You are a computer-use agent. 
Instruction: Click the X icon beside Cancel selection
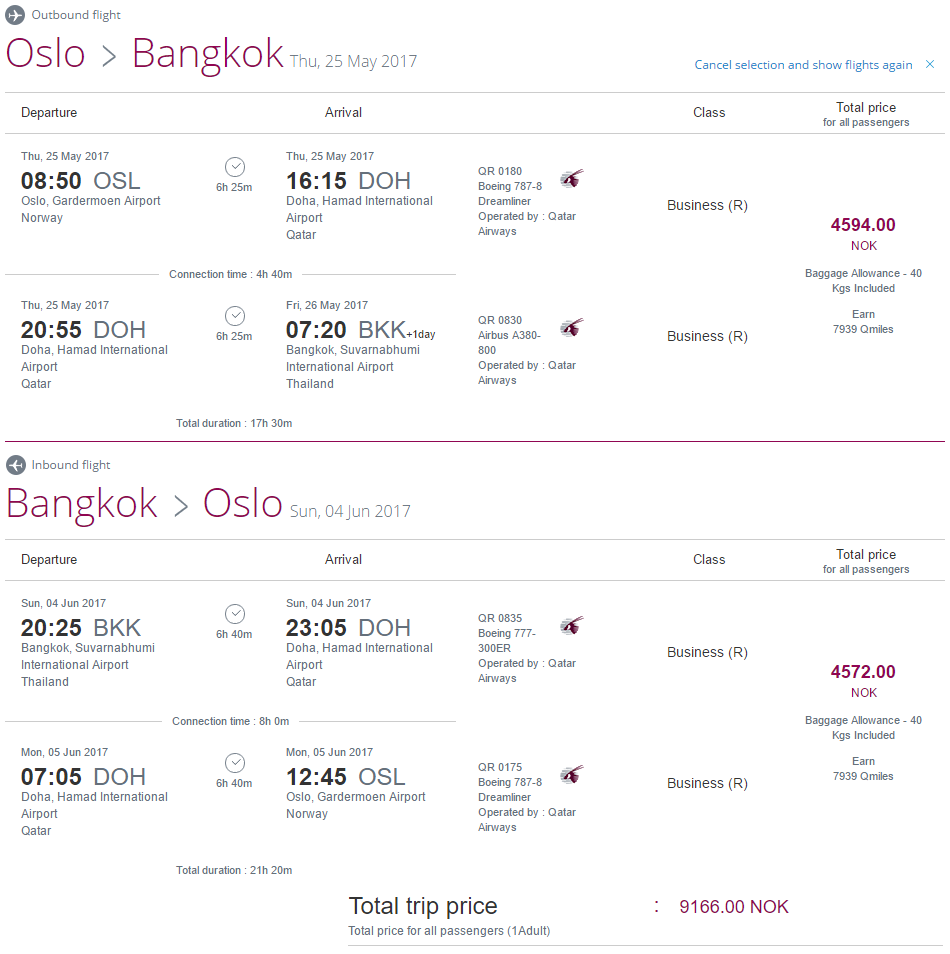[930, 65]
